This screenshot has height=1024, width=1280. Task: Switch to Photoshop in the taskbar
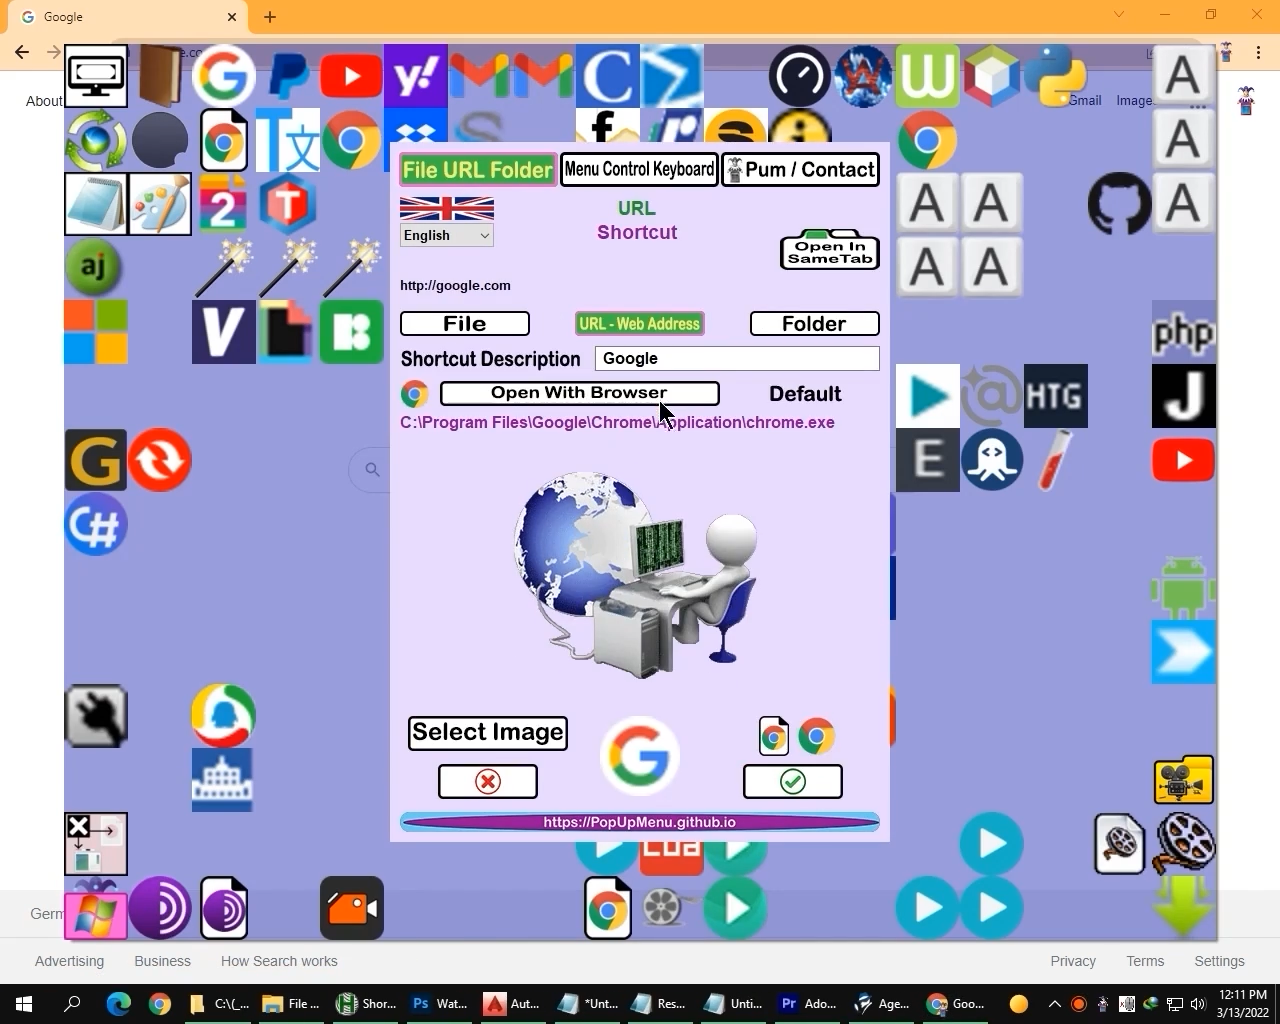tap(440, 1004)
